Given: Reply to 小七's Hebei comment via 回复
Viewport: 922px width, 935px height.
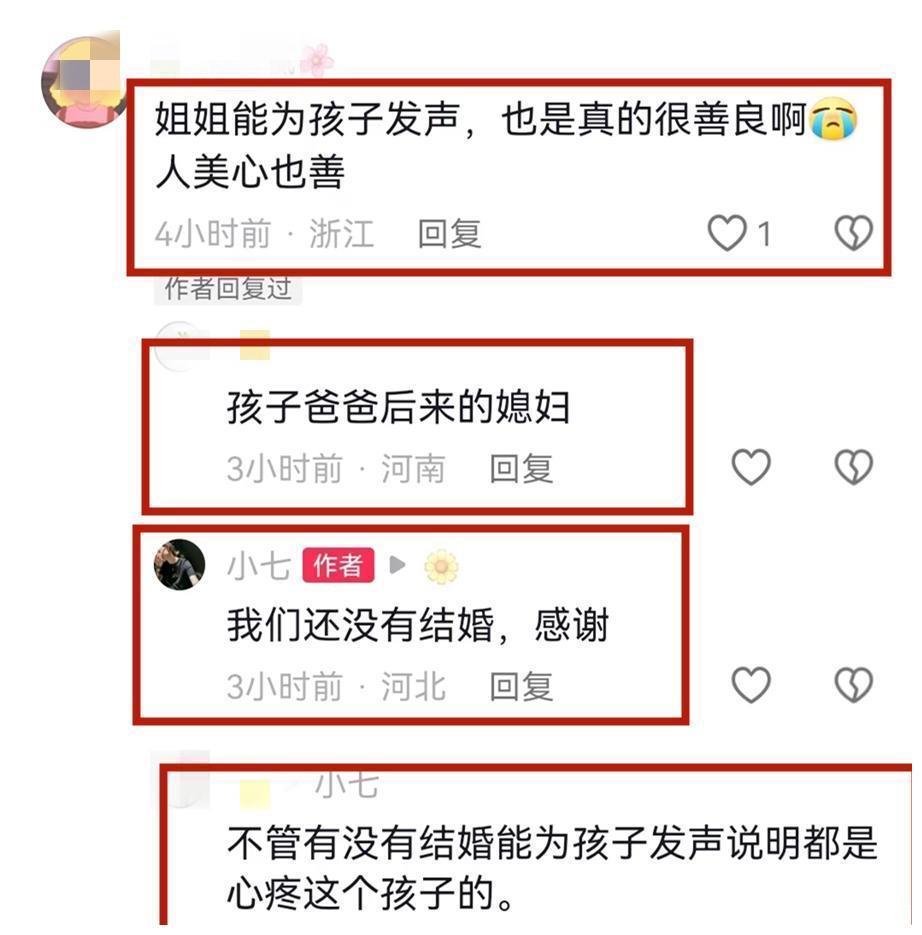Looking at the screenshot, I should [x=521, y=686].
